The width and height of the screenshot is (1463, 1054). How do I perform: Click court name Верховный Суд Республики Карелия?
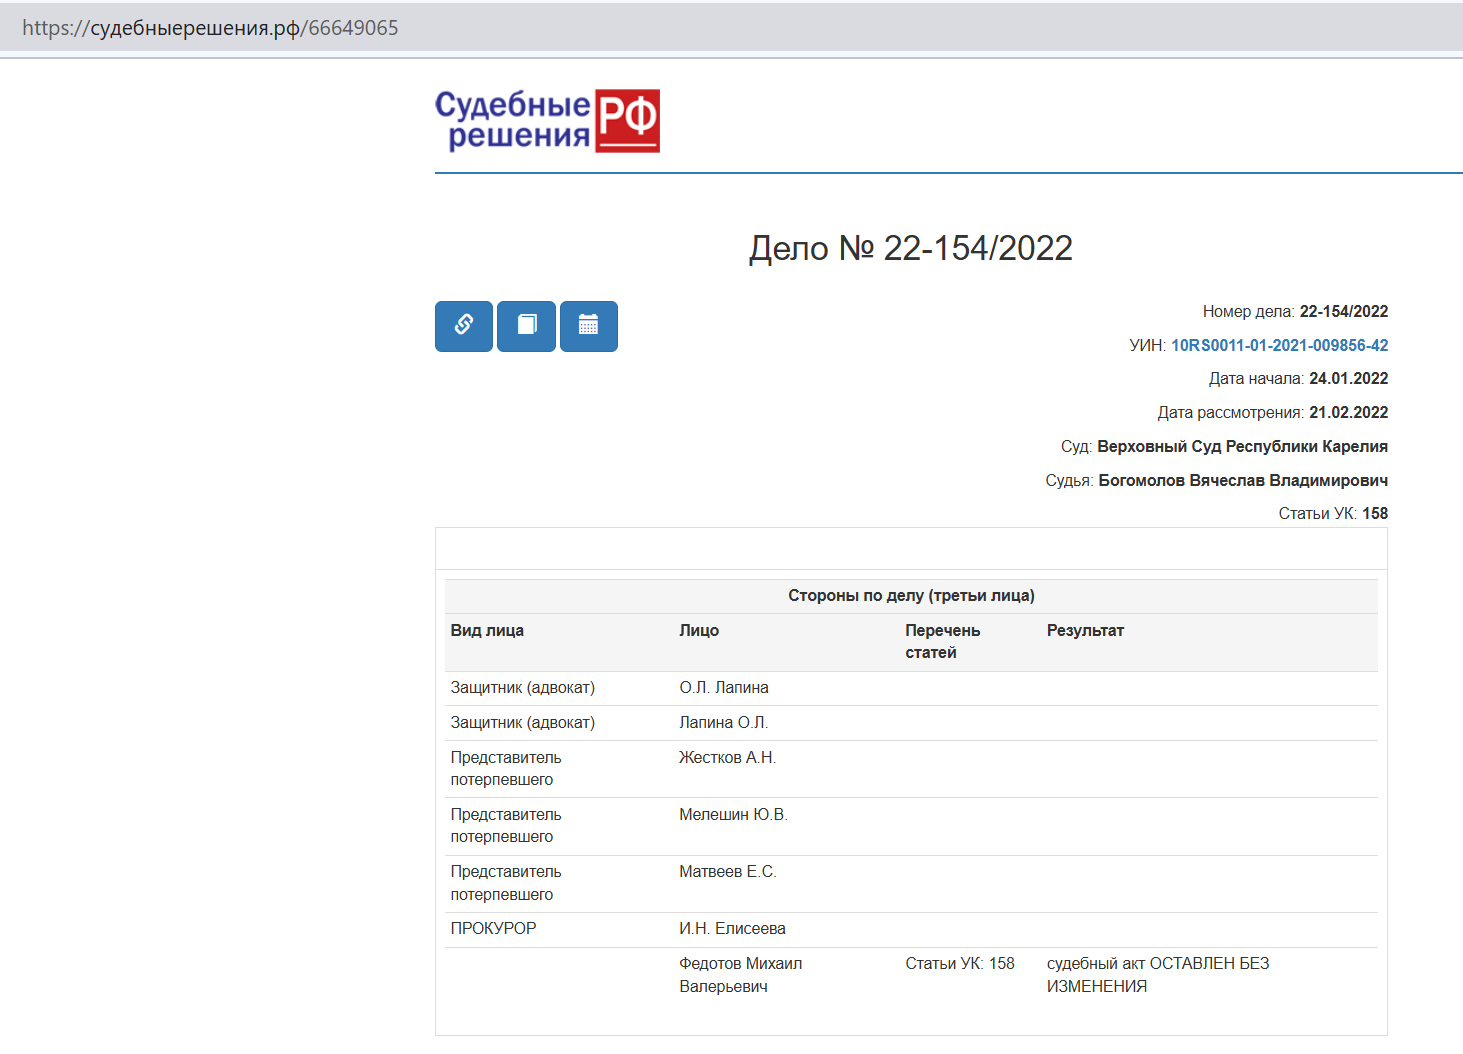coord(1242,447)
